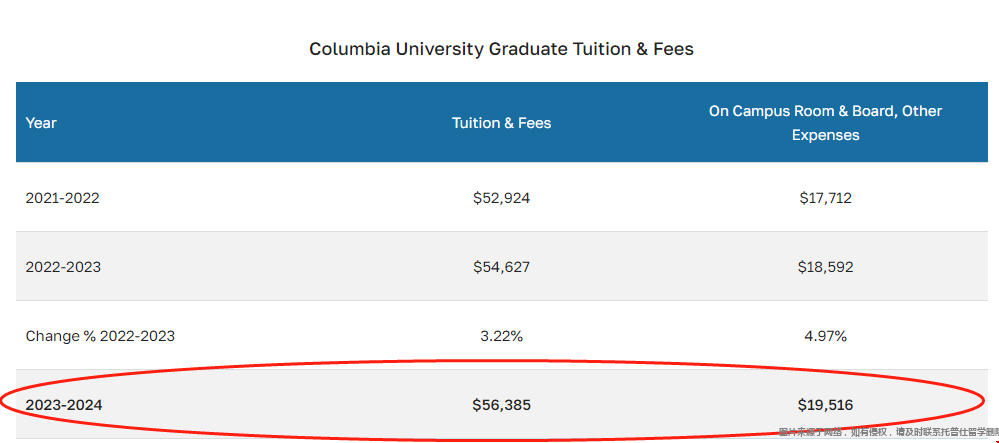The height and width of the screenshot is (443, 999).
Task: Click the $56,385 tuition value
Action: click(x=501, y=405)
